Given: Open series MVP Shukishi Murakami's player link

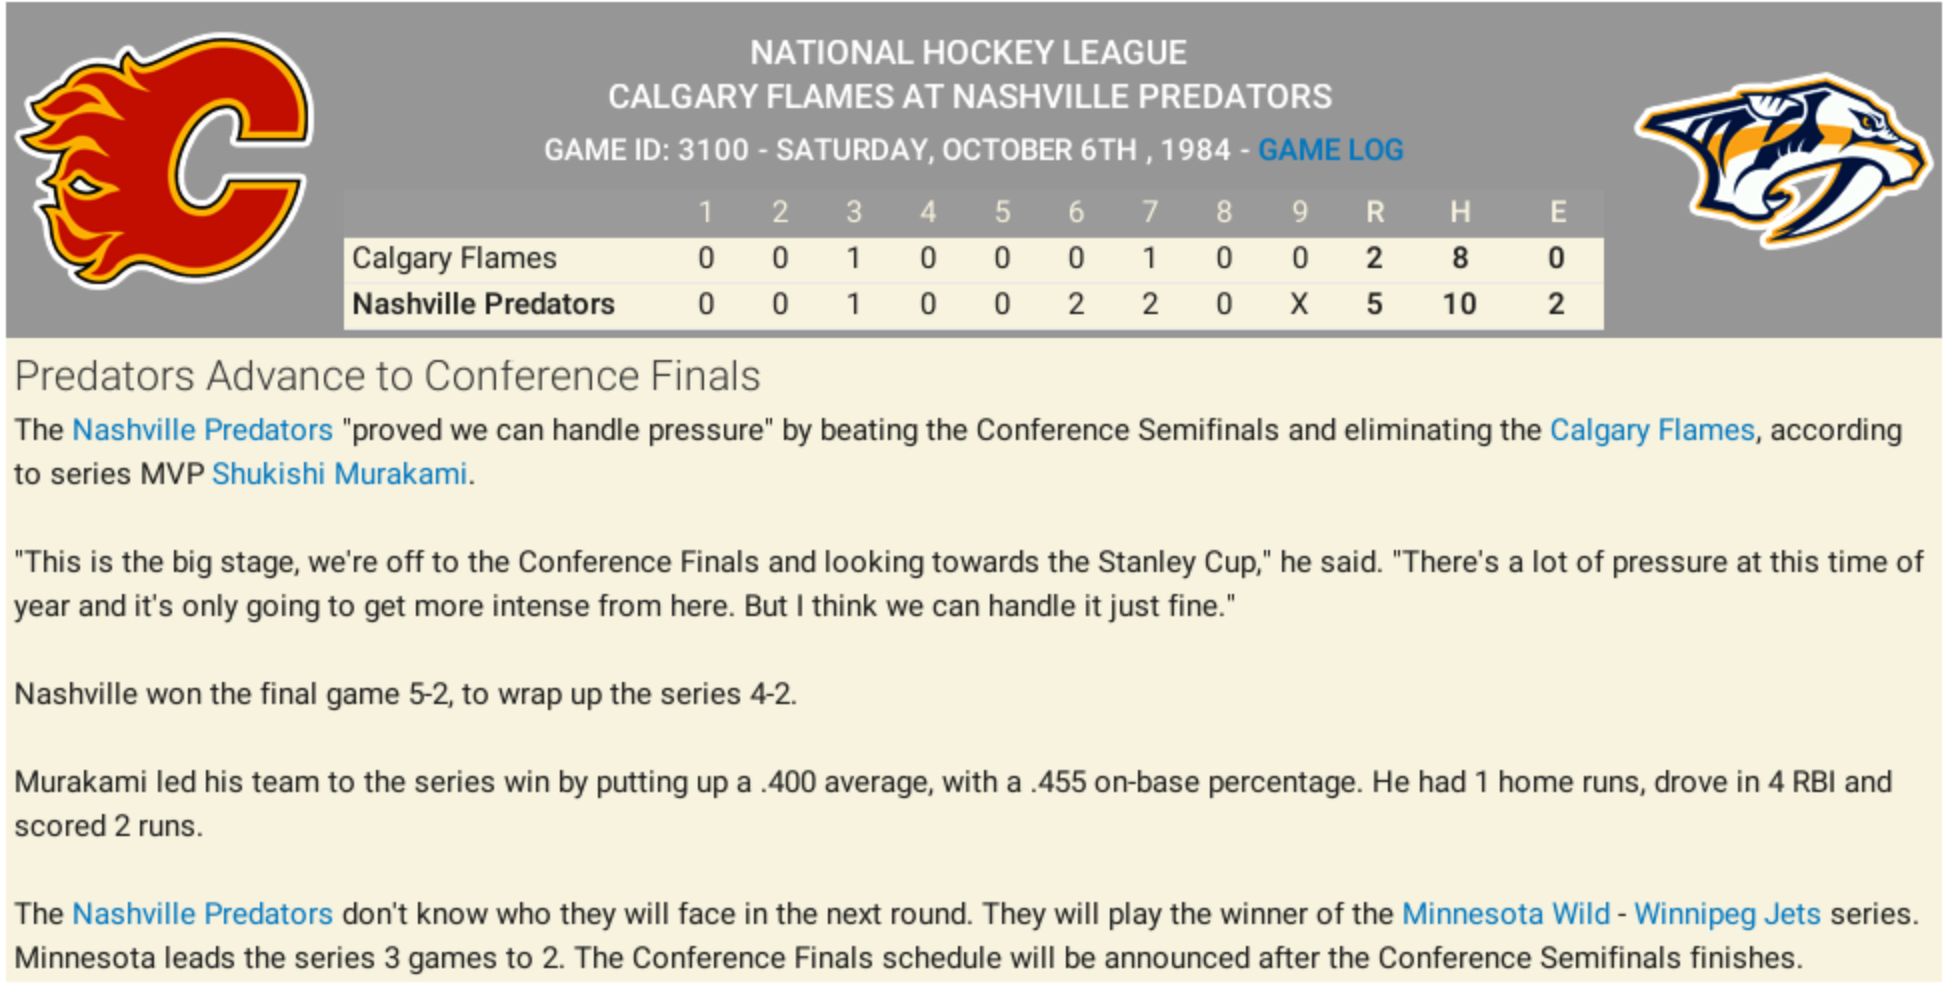Looking at the screenshot, I should [339, 474].
